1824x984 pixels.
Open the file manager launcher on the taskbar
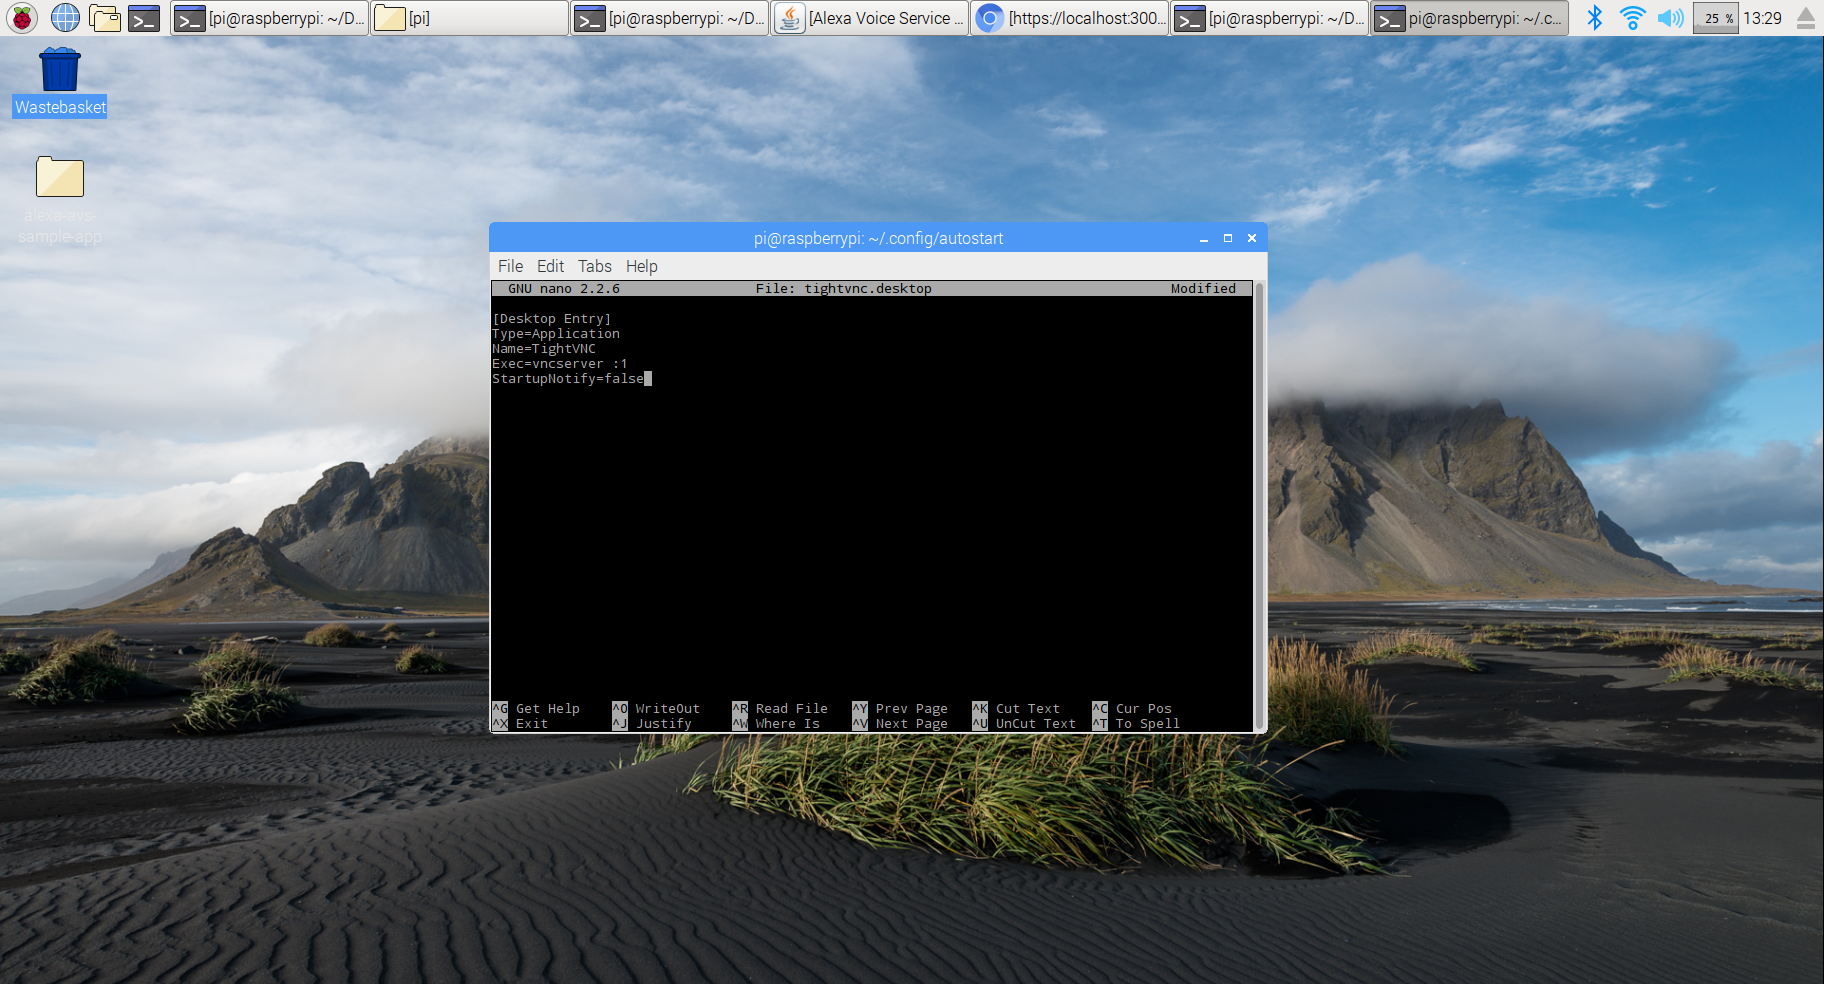tap(105, 17)
